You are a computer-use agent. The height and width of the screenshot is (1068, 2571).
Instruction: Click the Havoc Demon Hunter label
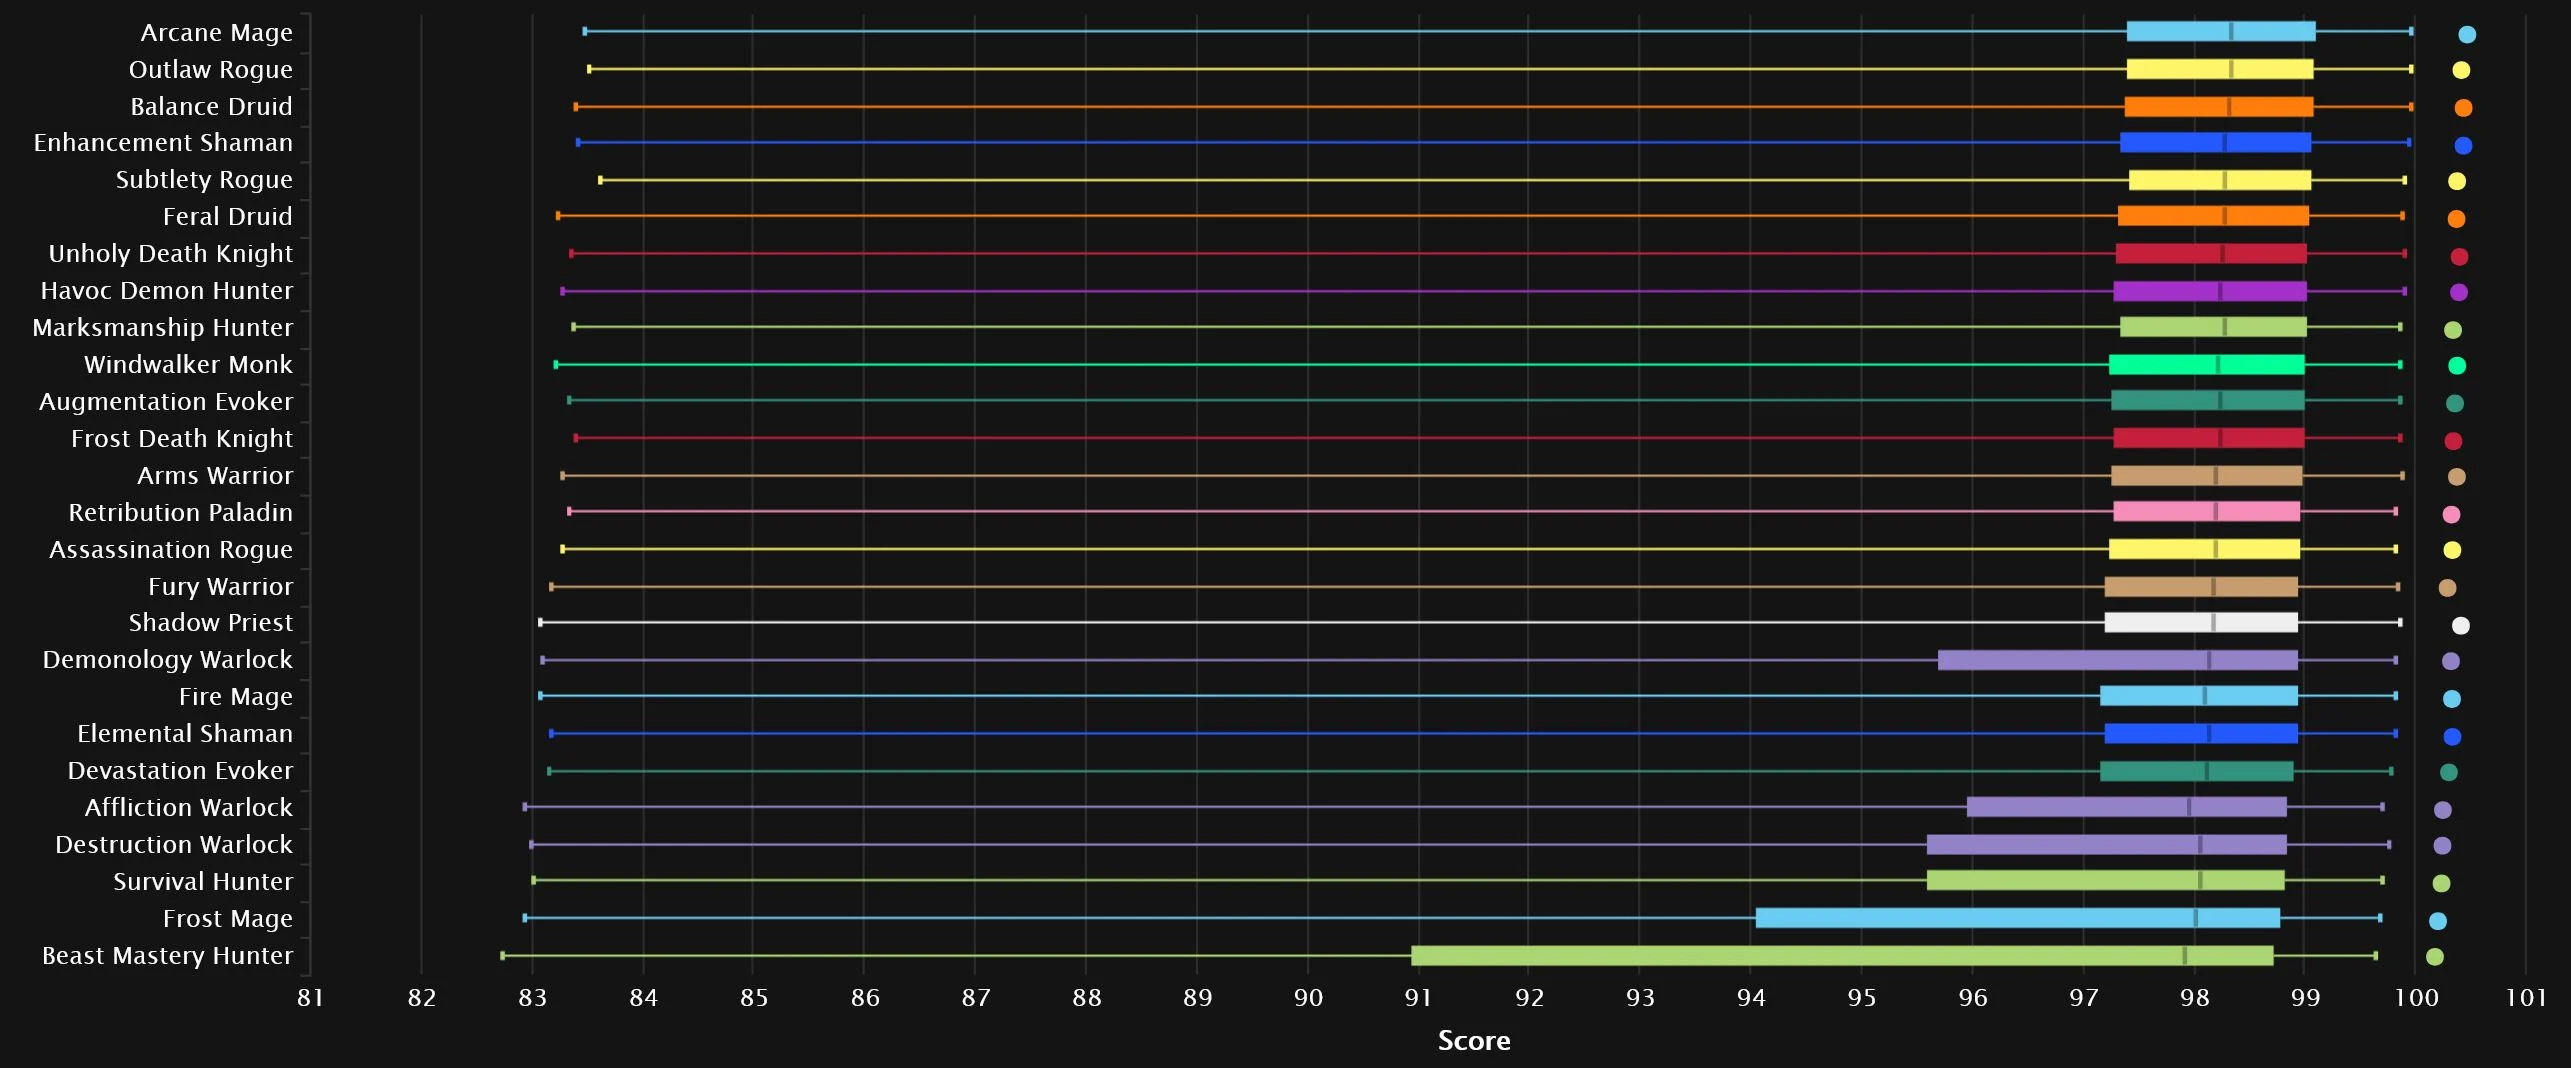tap(167, 291)
